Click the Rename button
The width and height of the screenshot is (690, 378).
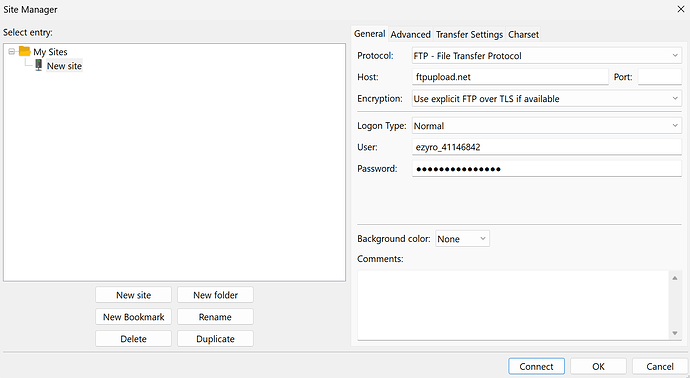point(215,317)
